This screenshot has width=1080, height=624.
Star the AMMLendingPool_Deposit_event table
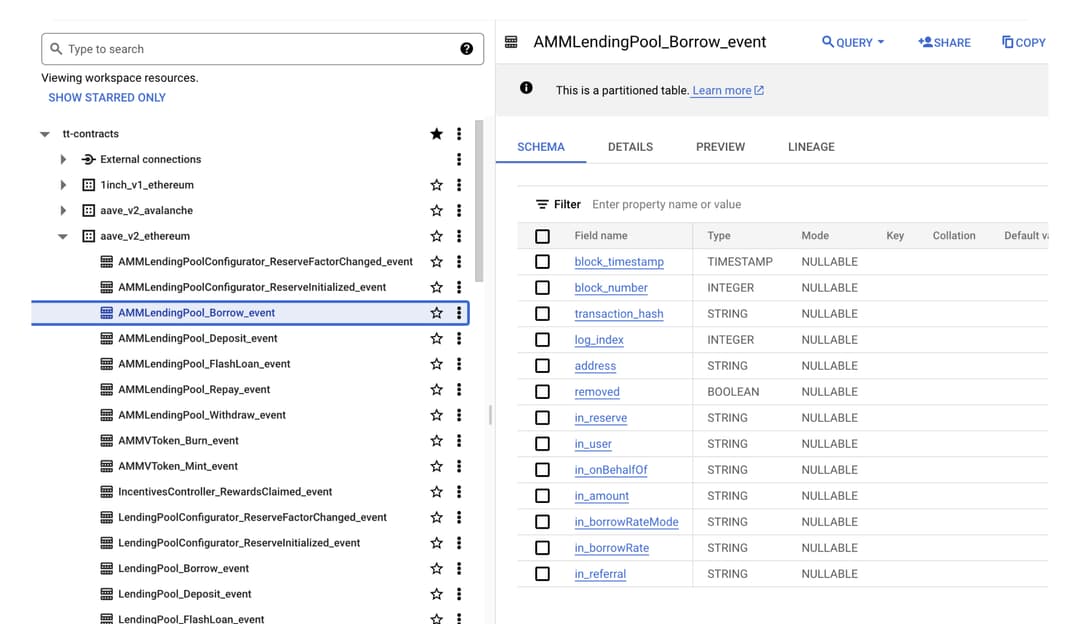436,339
